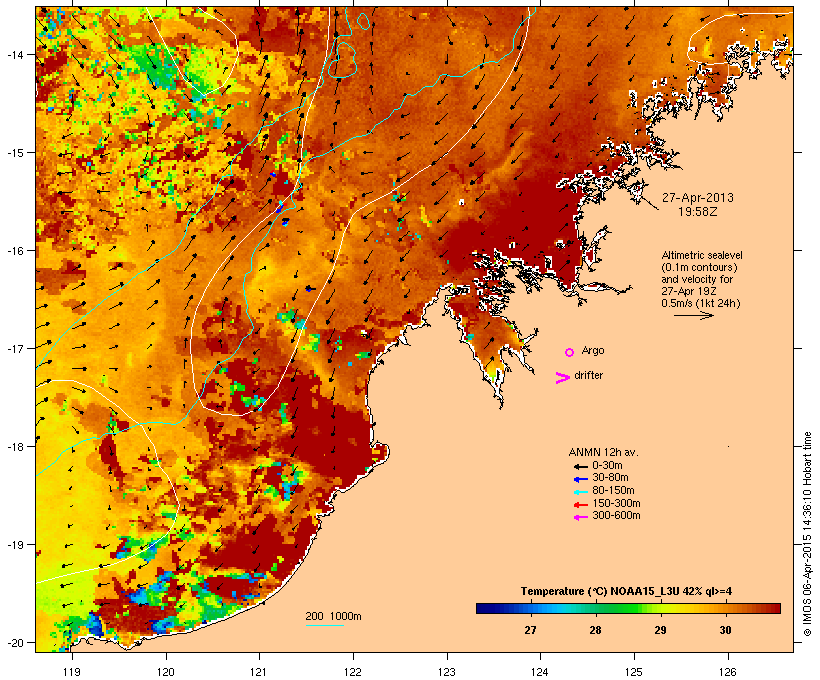Viewport: 820px width, 680px height.
Task: Click the 123 longitude axis label
Action: [447, 672]
